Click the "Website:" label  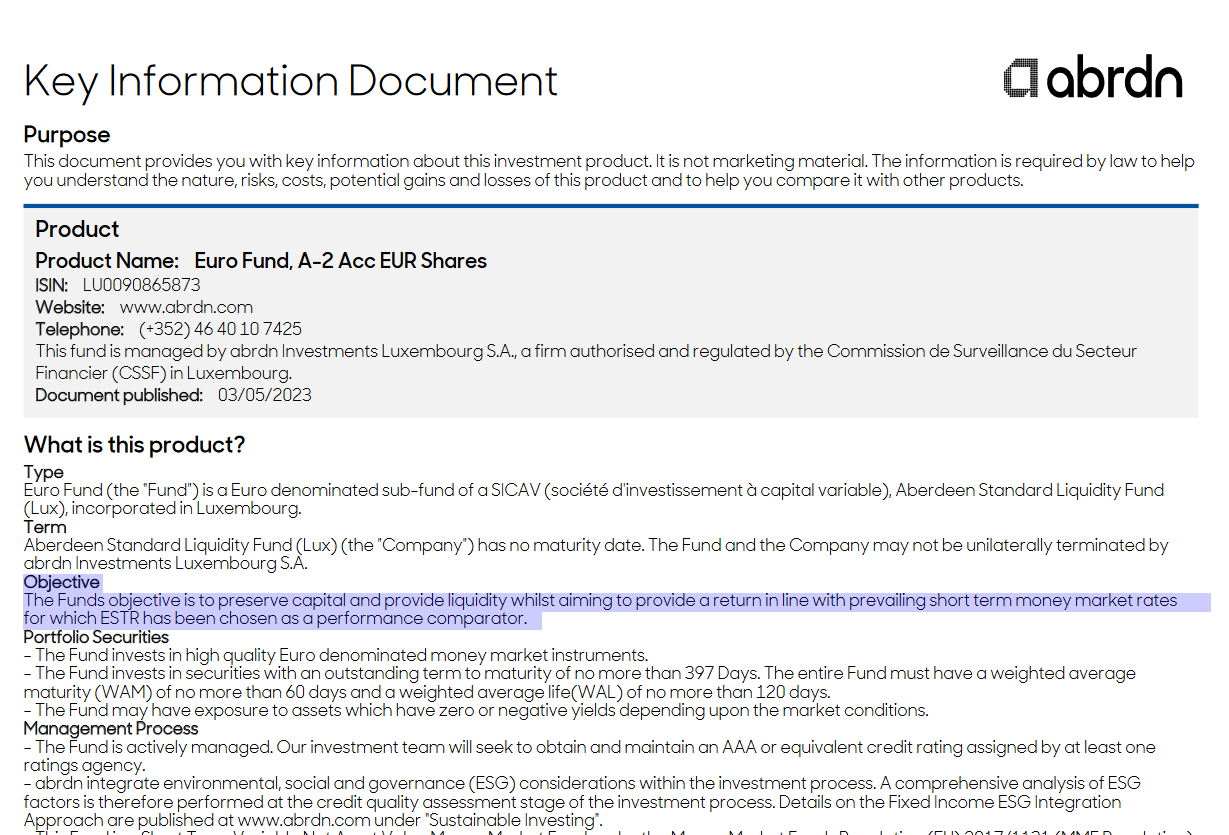[70, 307]
